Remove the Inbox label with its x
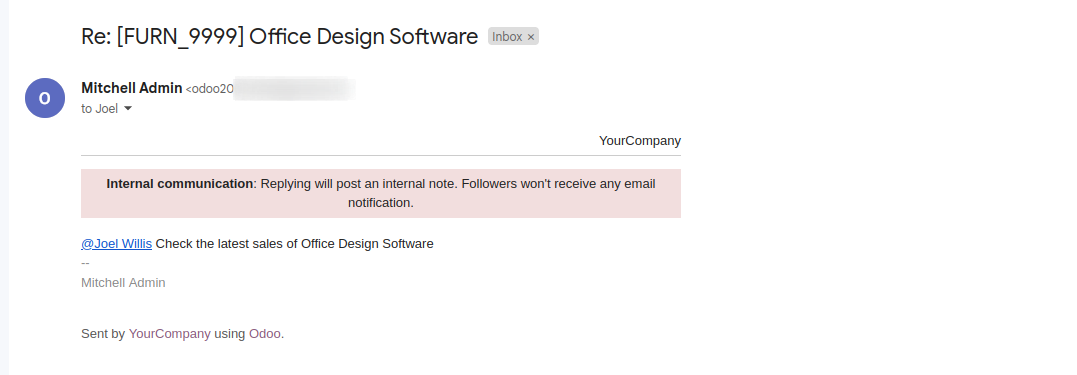The image size is (1077, 375). pyautogui.click(x=530, y=37)
